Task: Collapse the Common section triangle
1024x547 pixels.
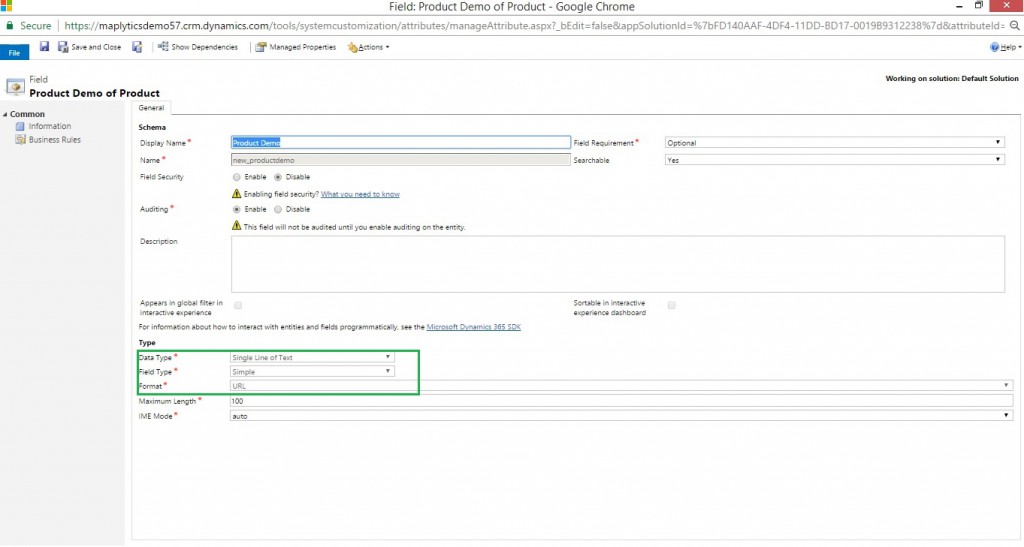Action: pos(5,114)
